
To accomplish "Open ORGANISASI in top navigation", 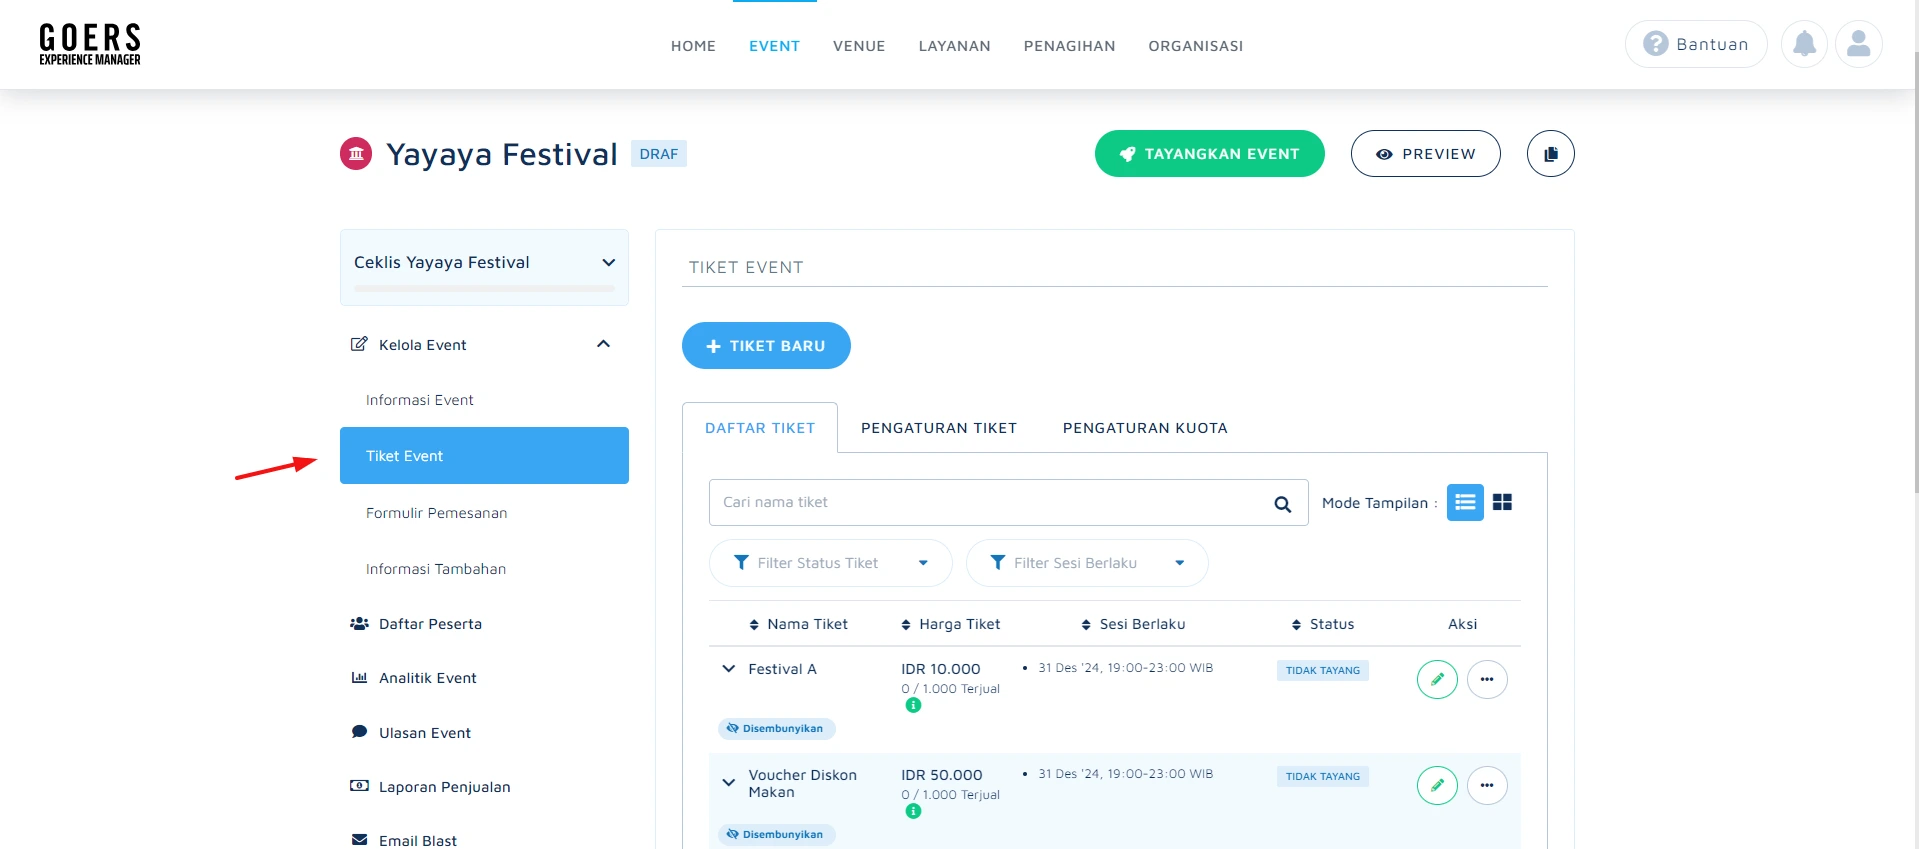I will point(1195,46).
